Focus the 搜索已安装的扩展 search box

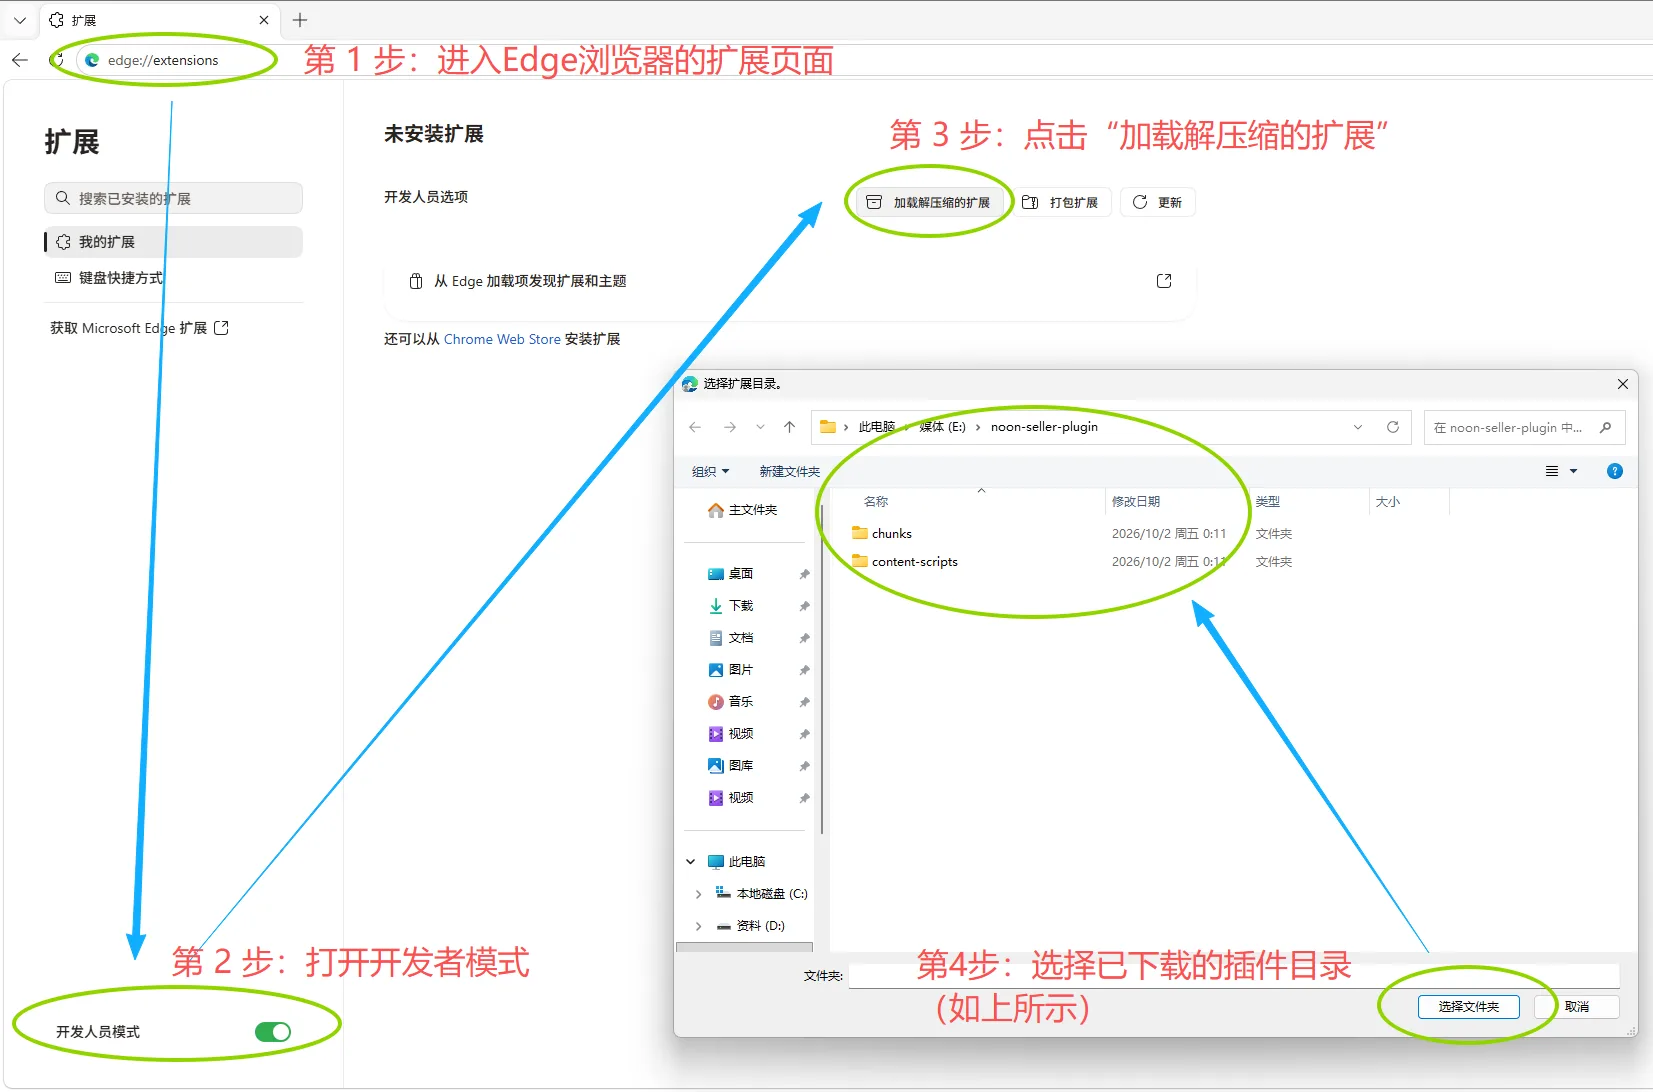[x=173, y=198]
